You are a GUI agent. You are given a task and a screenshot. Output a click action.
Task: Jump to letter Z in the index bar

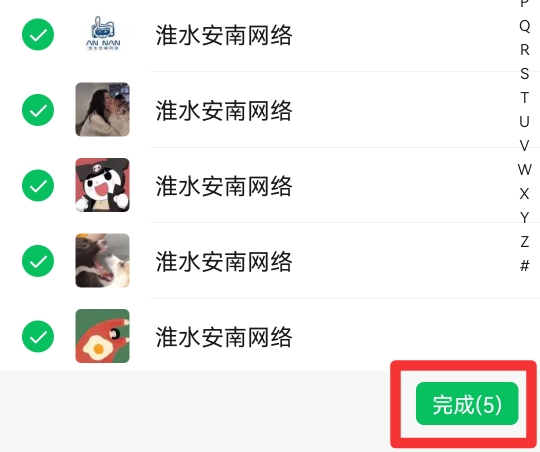(x=525, y=242)
